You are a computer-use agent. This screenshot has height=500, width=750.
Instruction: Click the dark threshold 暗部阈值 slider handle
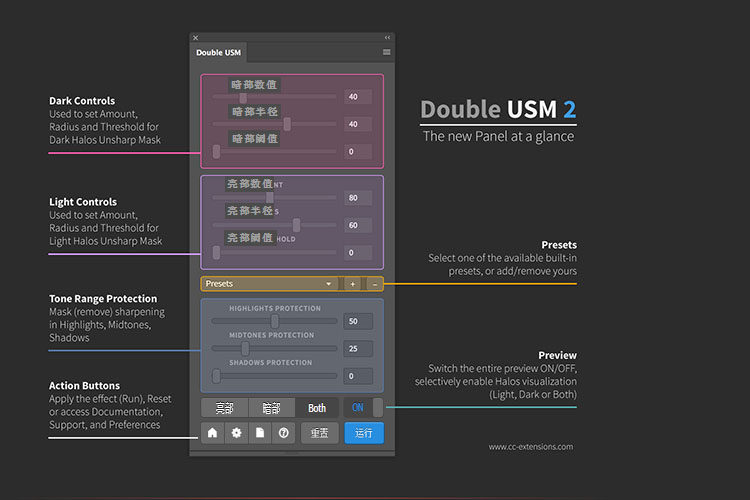tap(217, 152)
